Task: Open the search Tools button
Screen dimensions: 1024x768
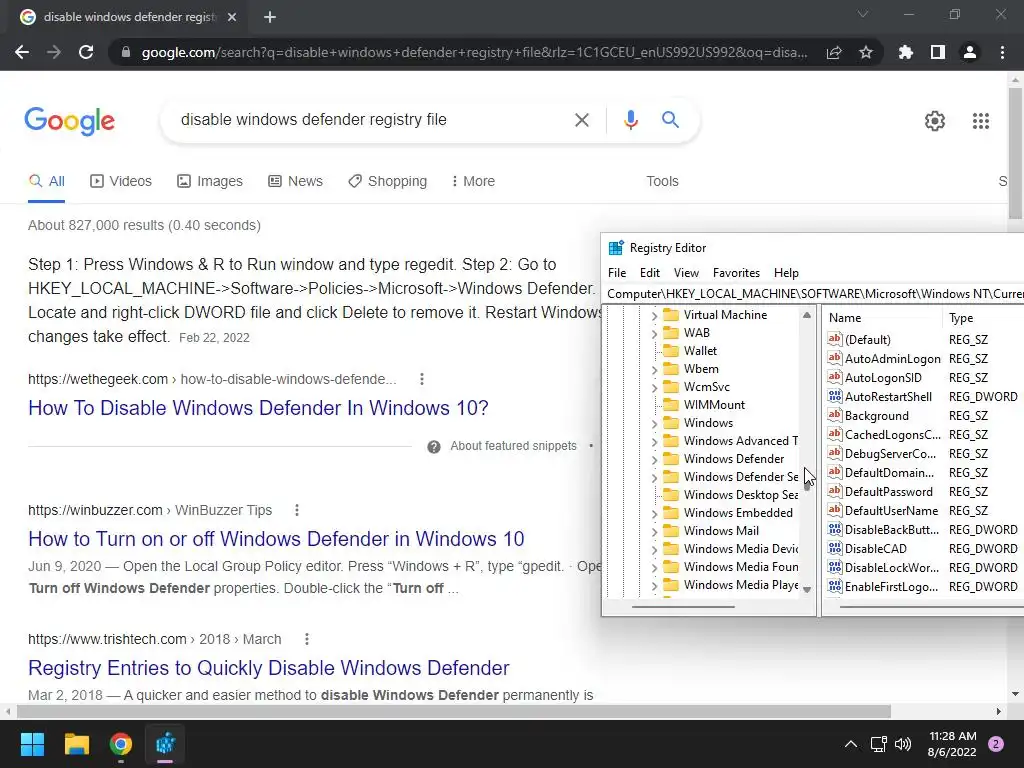Action: [x=662, y=182]
